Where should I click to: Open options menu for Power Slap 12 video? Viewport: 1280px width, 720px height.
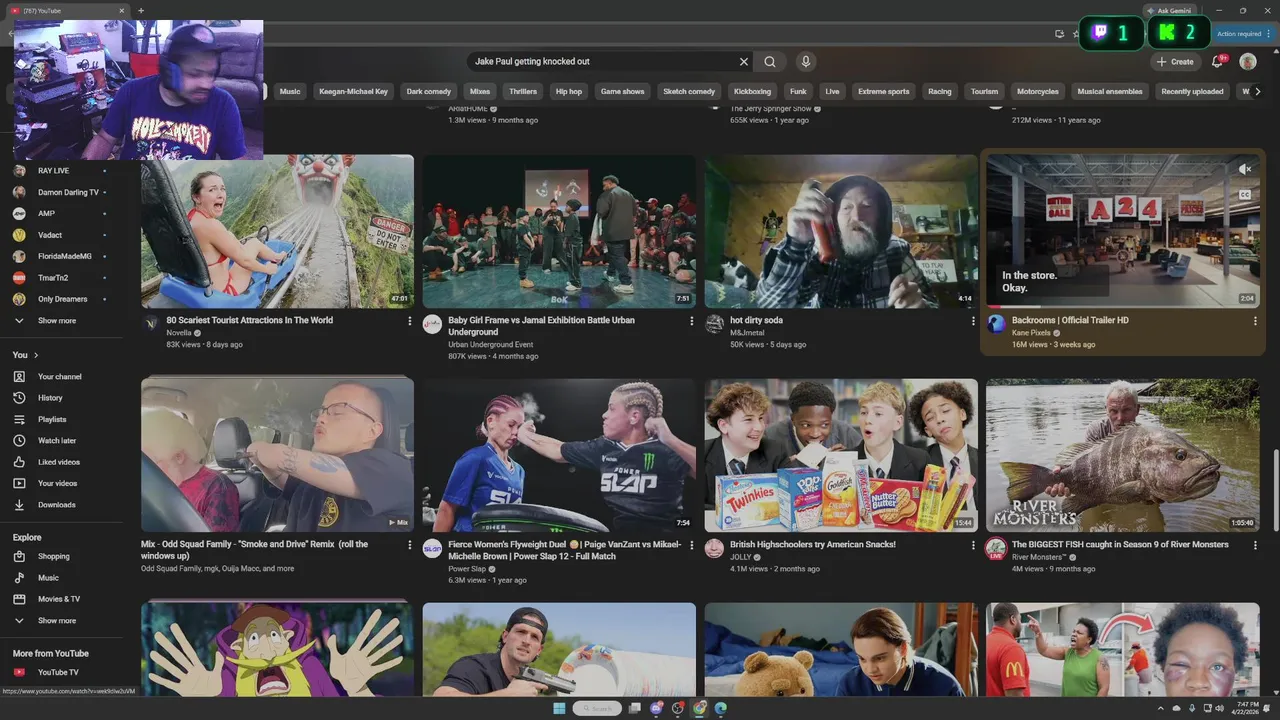coord(691,545)
